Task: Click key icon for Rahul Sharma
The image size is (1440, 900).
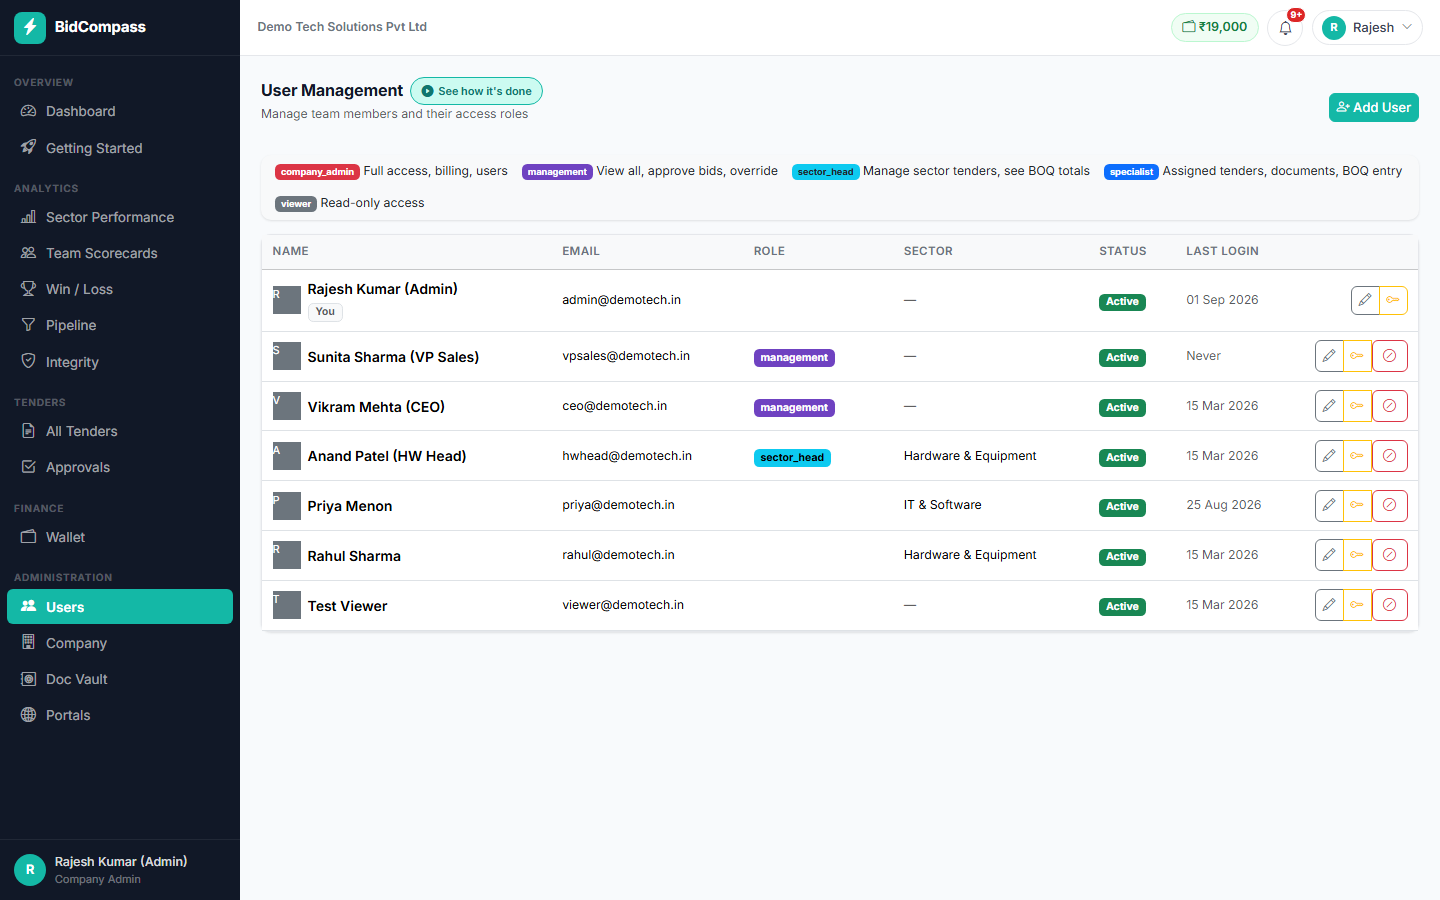Action: pos(1358,555)
